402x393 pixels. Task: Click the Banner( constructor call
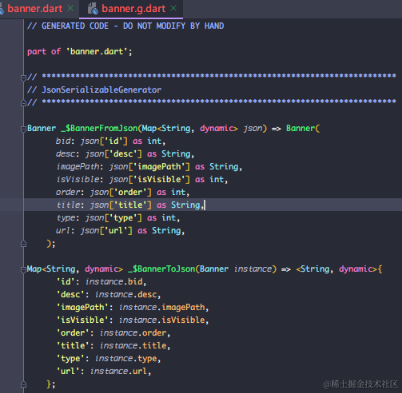coord(303,128)
